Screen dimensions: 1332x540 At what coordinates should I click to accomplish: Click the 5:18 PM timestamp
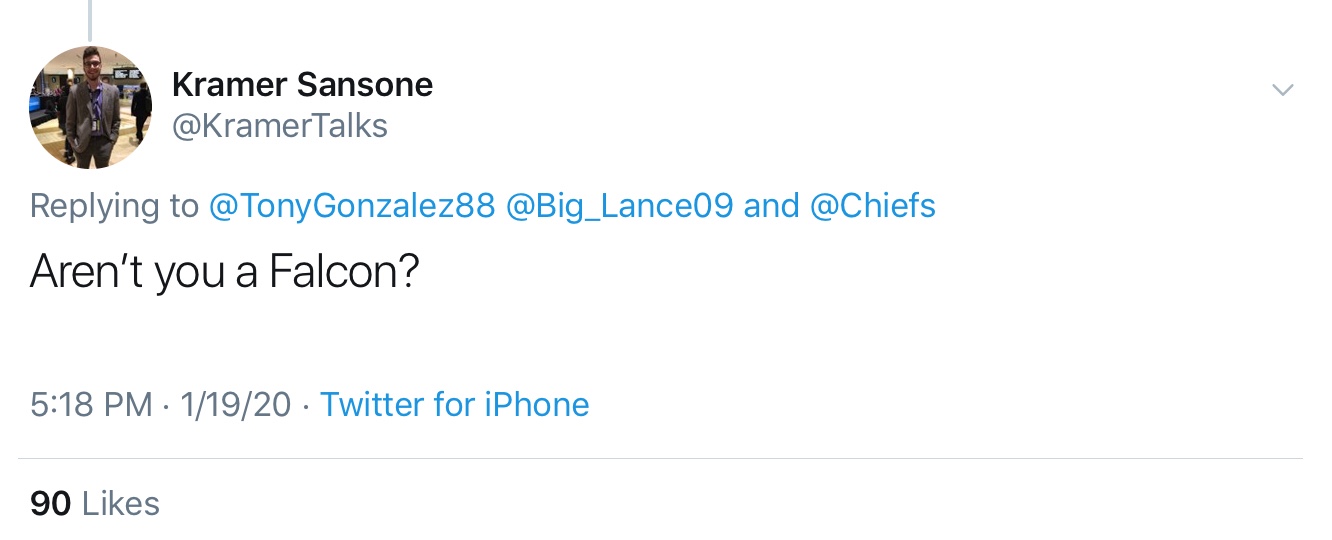tap(91, 405)
